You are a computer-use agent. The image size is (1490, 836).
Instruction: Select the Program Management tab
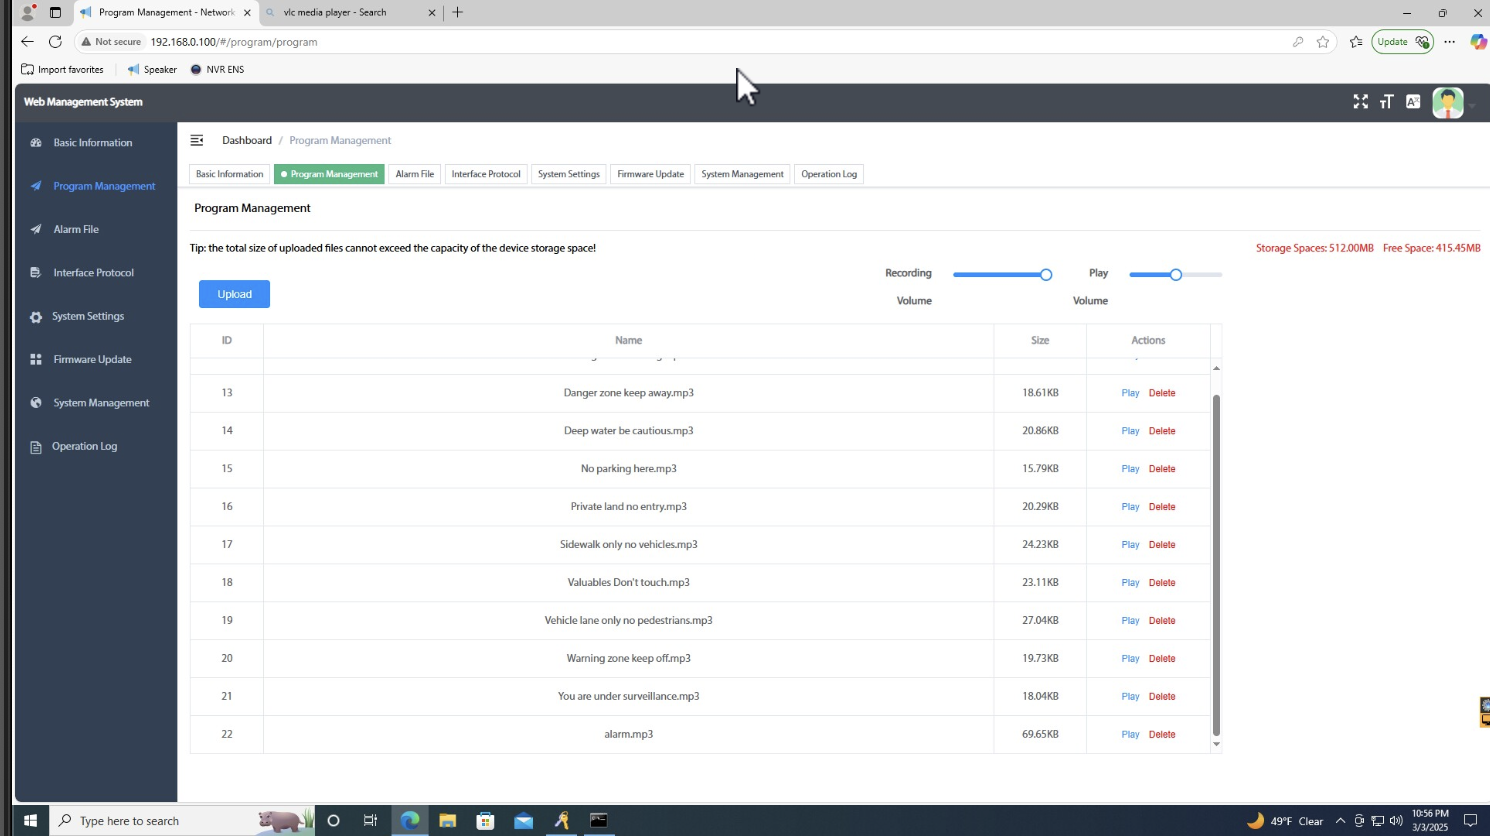(x=329, y=174)
